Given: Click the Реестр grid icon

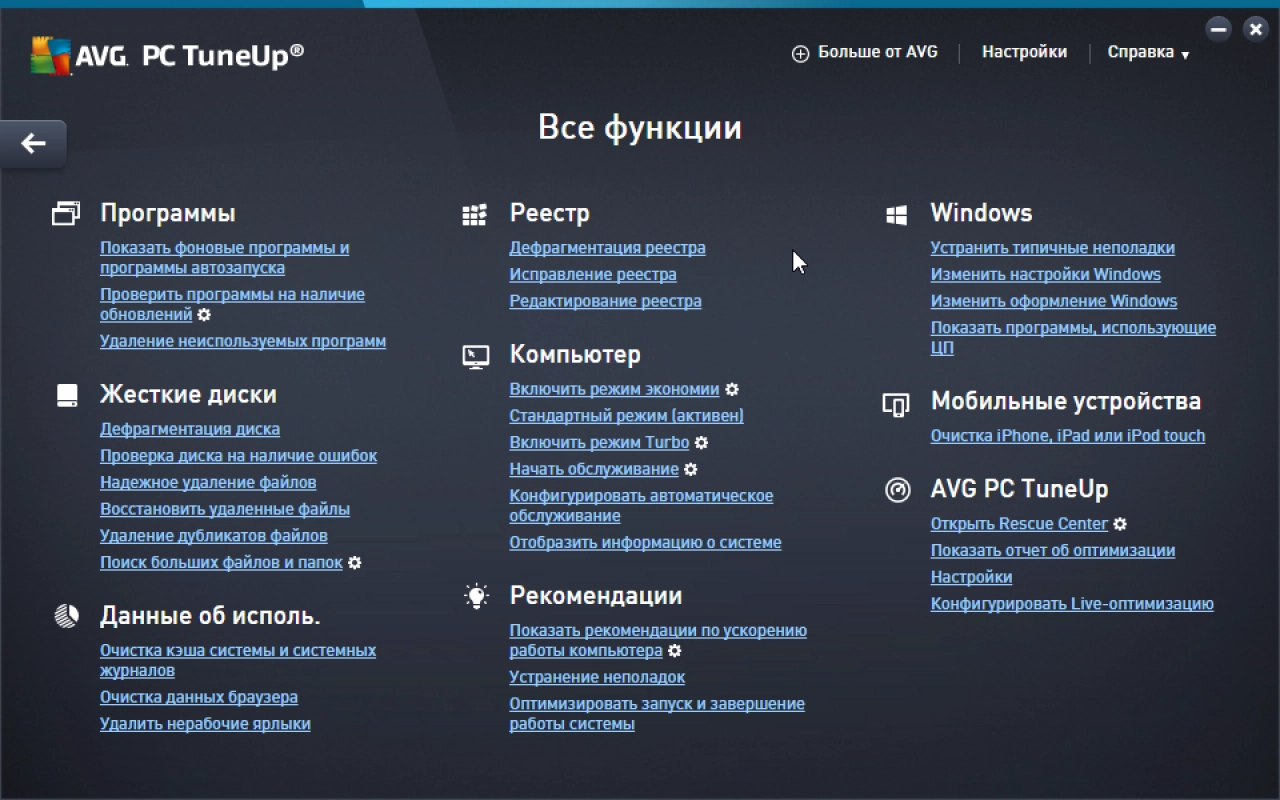Looking at the screenshot, I should 475,214.
